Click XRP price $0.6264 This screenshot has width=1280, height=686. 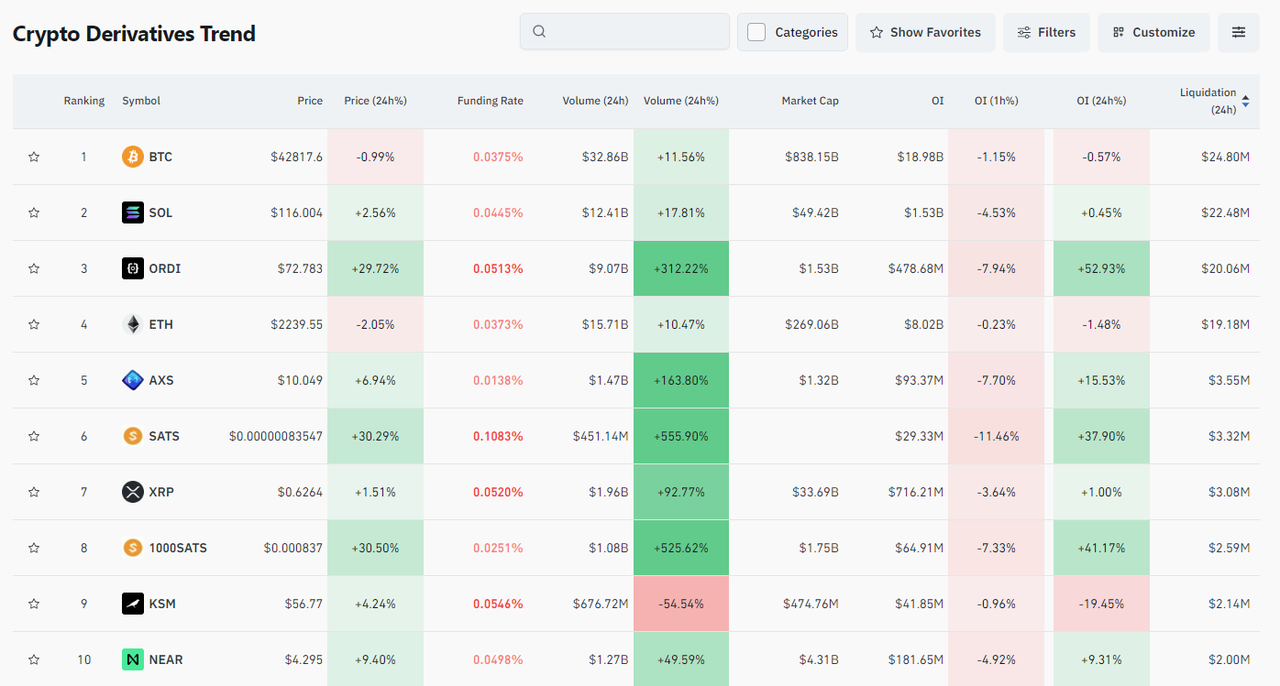tap(301, 493)
